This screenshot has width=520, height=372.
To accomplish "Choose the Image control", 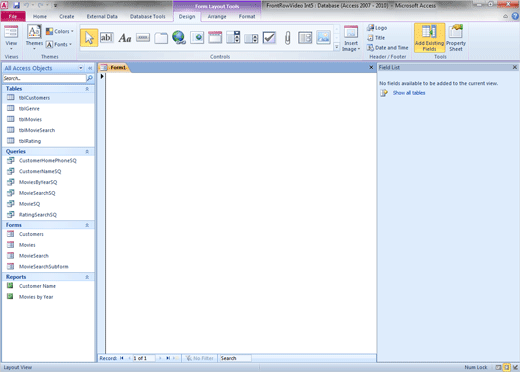I will tap(323, 38).
